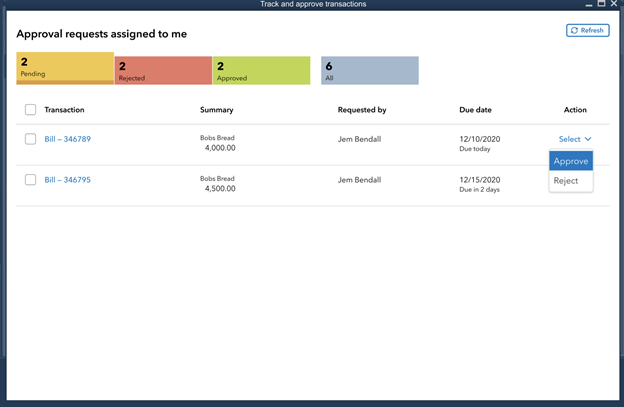Open the Bill – 346795 transaction link
624x407 pixels.
coord(67,180)
